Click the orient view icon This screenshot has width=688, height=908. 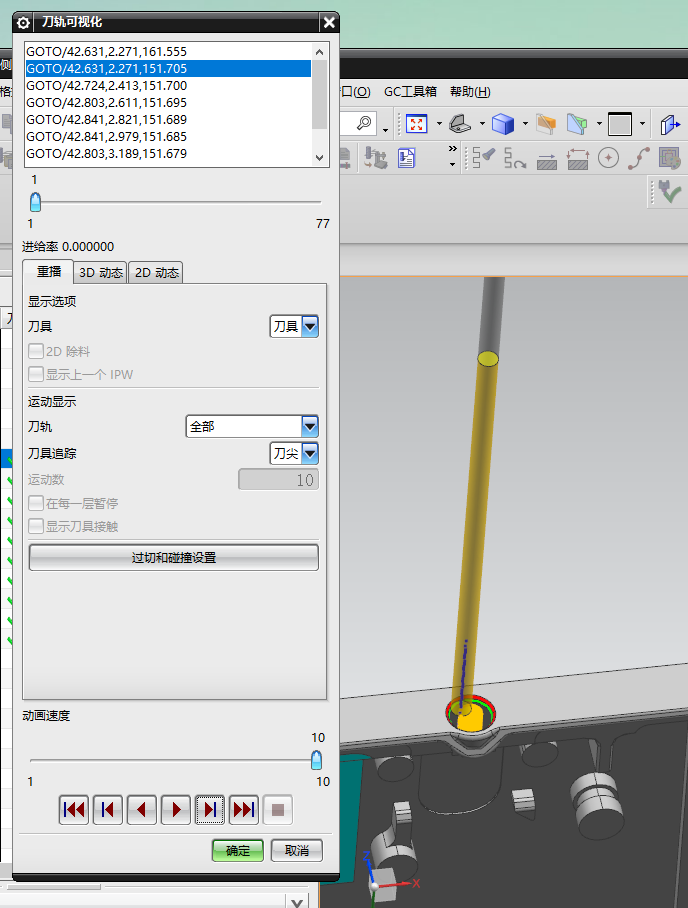(x=460, y=123)
